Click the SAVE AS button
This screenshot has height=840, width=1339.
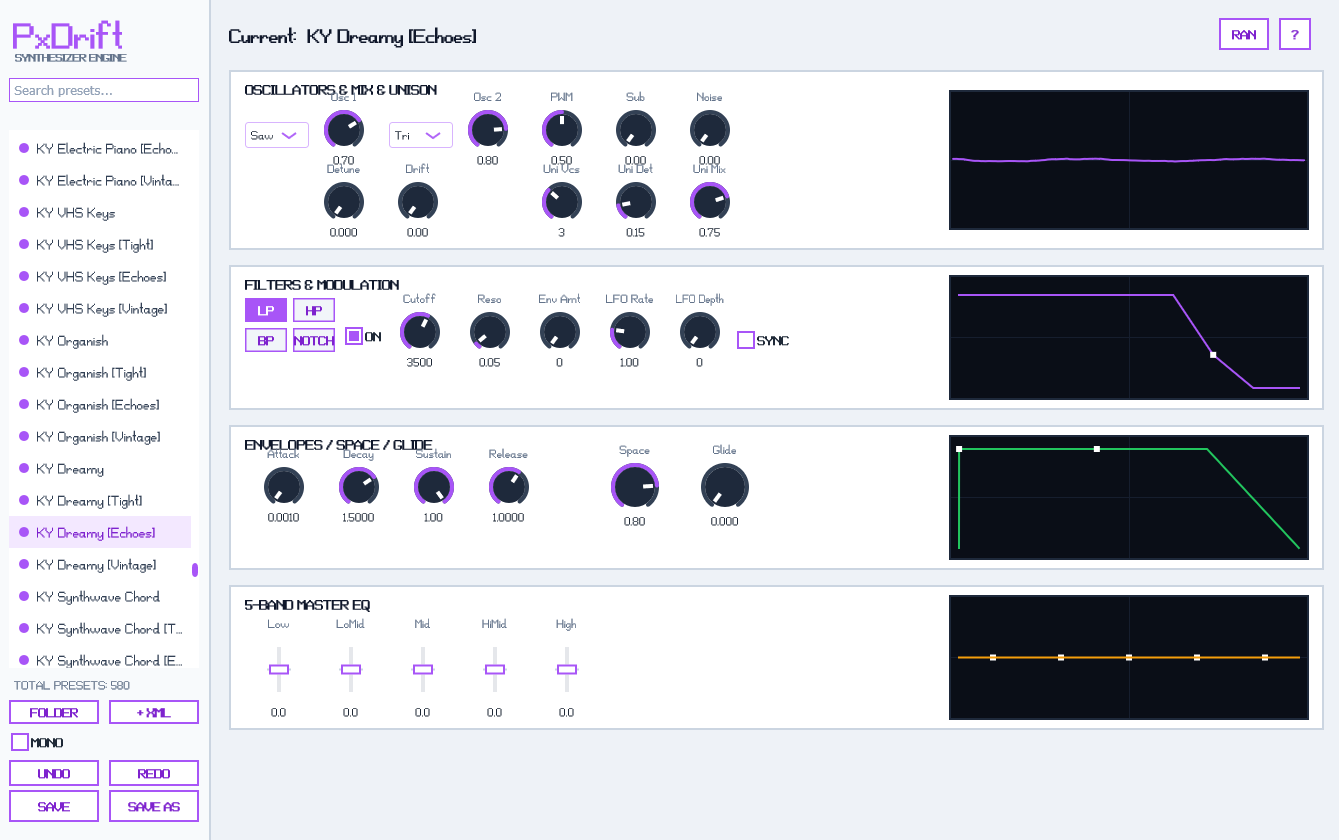pyautogui.click(x=154, y=806)
